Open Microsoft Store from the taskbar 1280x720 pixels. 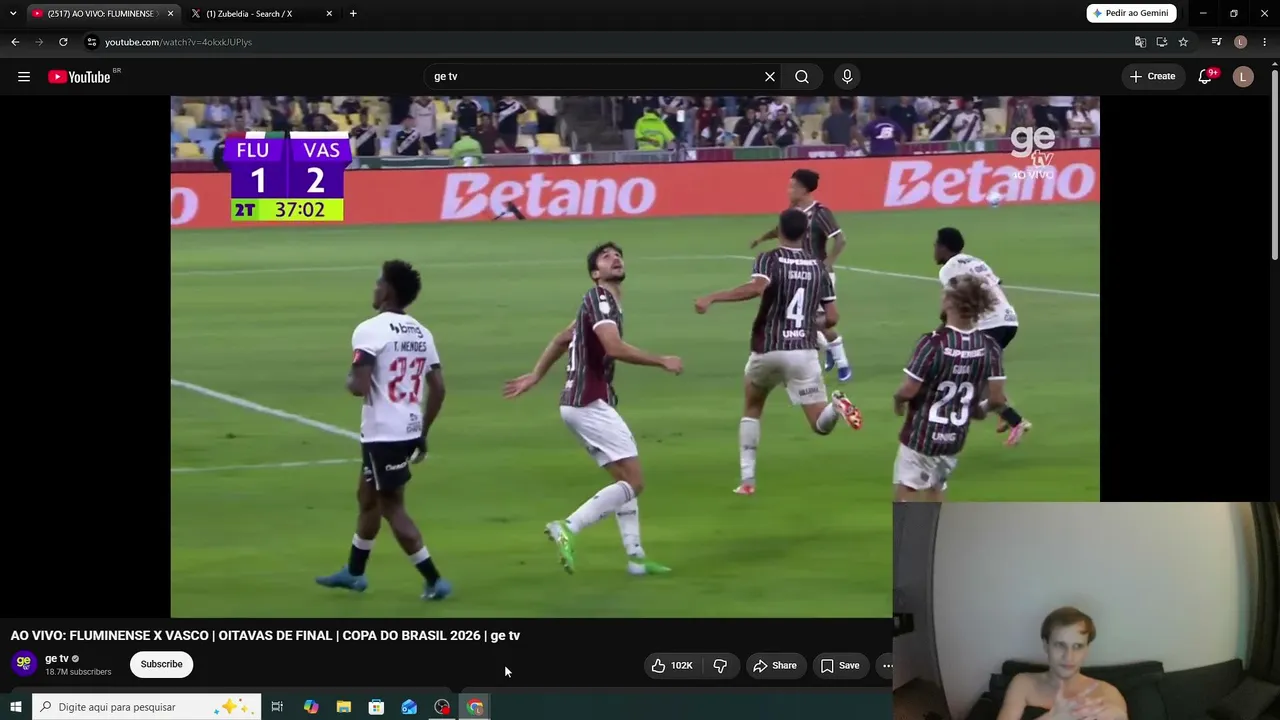click(376, 707)
